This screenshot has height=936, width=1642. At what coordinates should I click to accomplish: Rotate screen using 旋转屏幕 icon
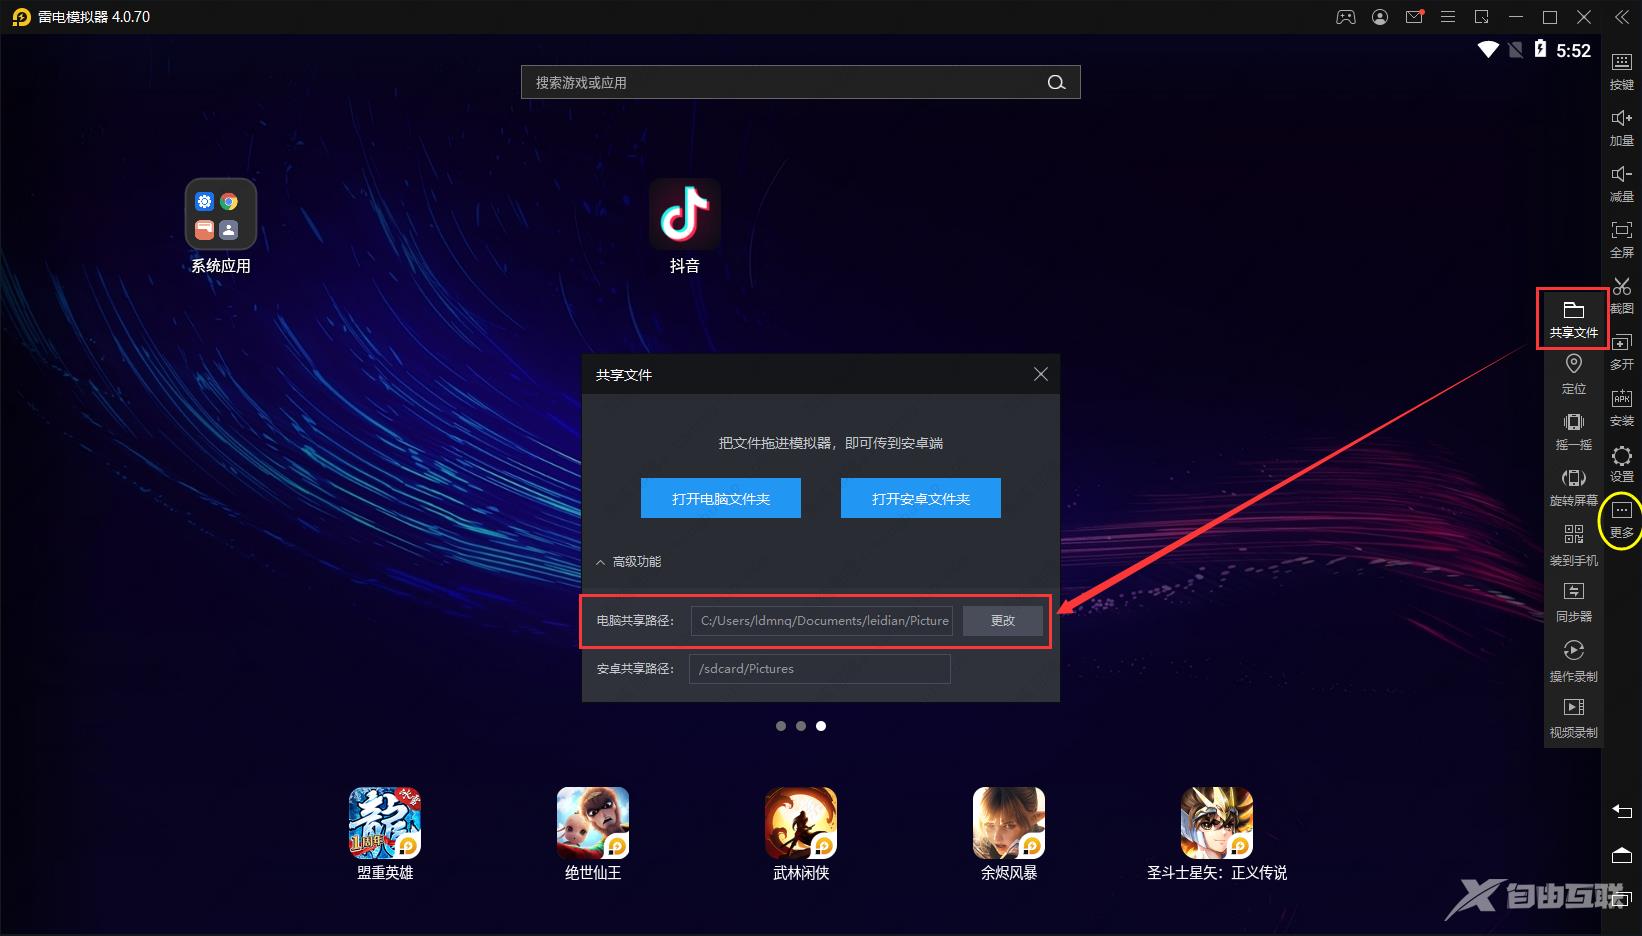click(1573, 487)
